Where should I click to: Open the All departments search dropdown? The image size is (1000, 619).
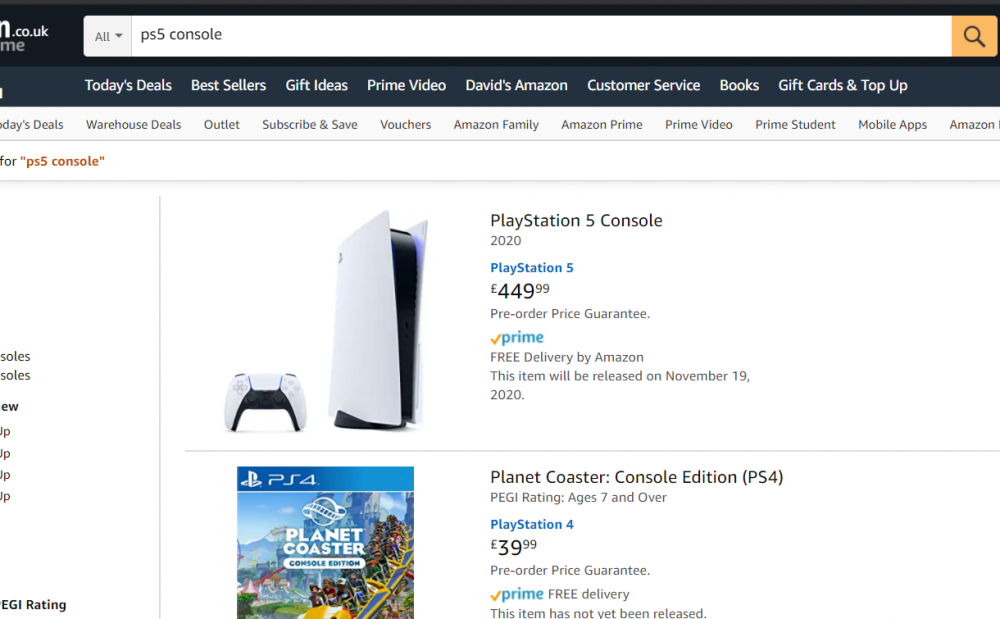[108, 36]
